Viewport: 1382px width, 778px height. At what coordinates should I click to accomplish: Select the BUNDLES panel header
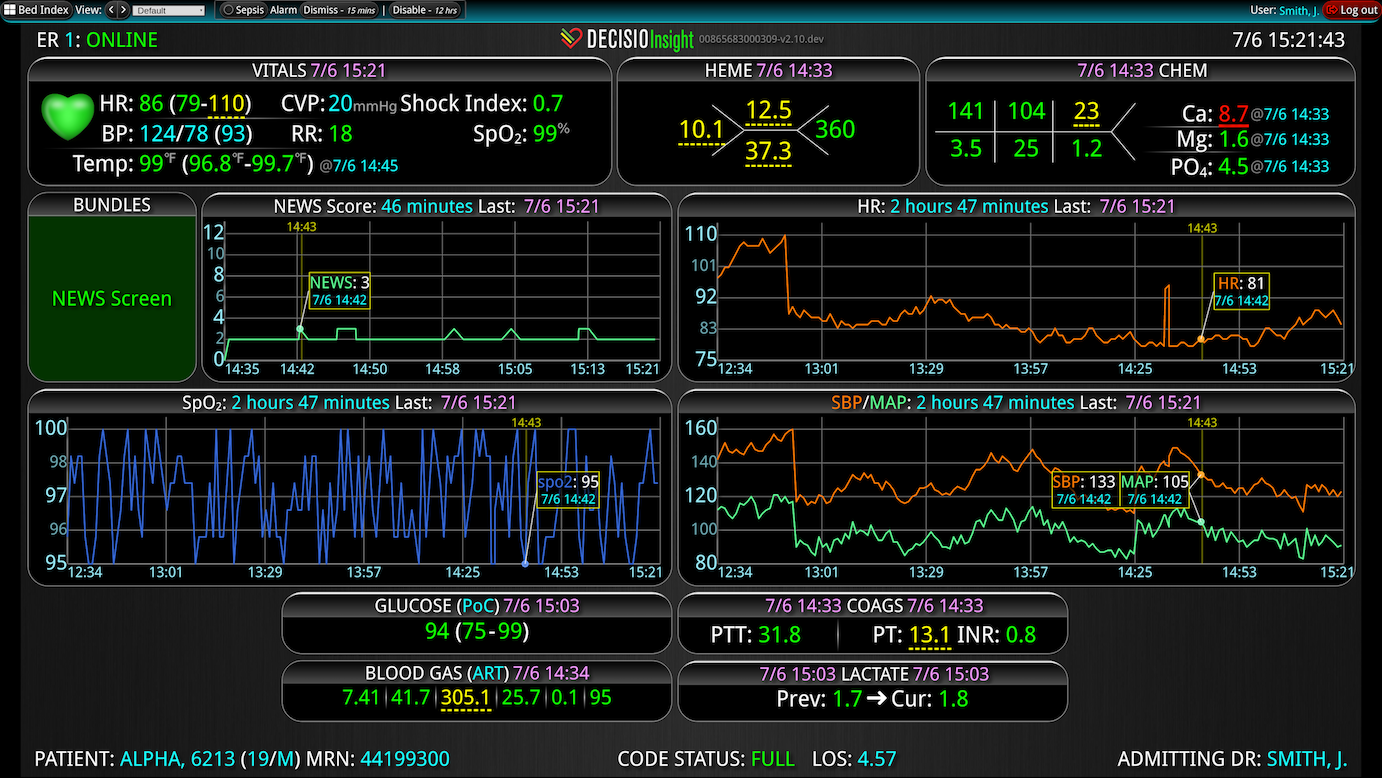coord(112,205)
